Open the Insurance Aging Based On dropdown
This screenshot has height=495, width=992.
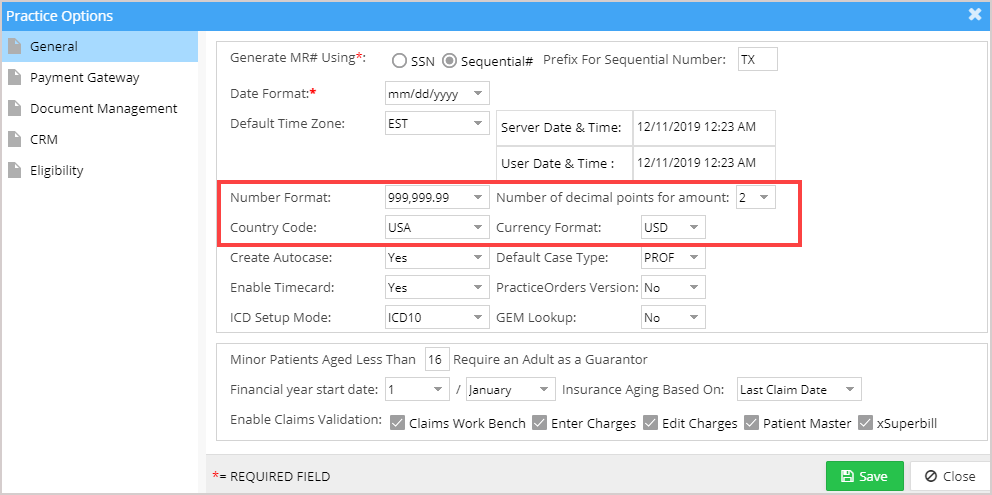coord(800,389)
